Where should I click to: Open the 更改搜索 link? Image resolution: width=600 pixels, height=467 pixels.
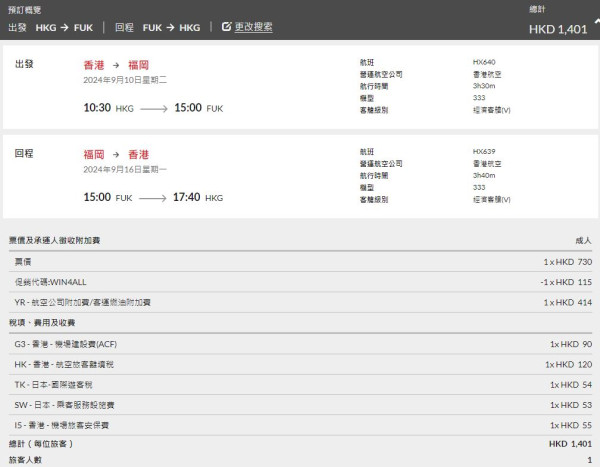coord(253,27)
